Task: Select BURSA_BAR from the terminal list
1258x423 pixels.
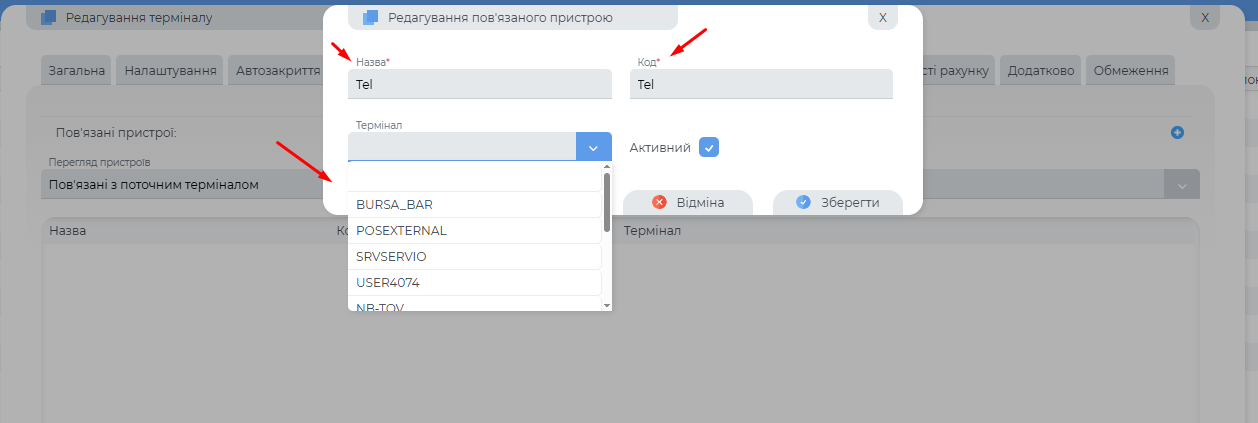Action: tap(394, 204)
